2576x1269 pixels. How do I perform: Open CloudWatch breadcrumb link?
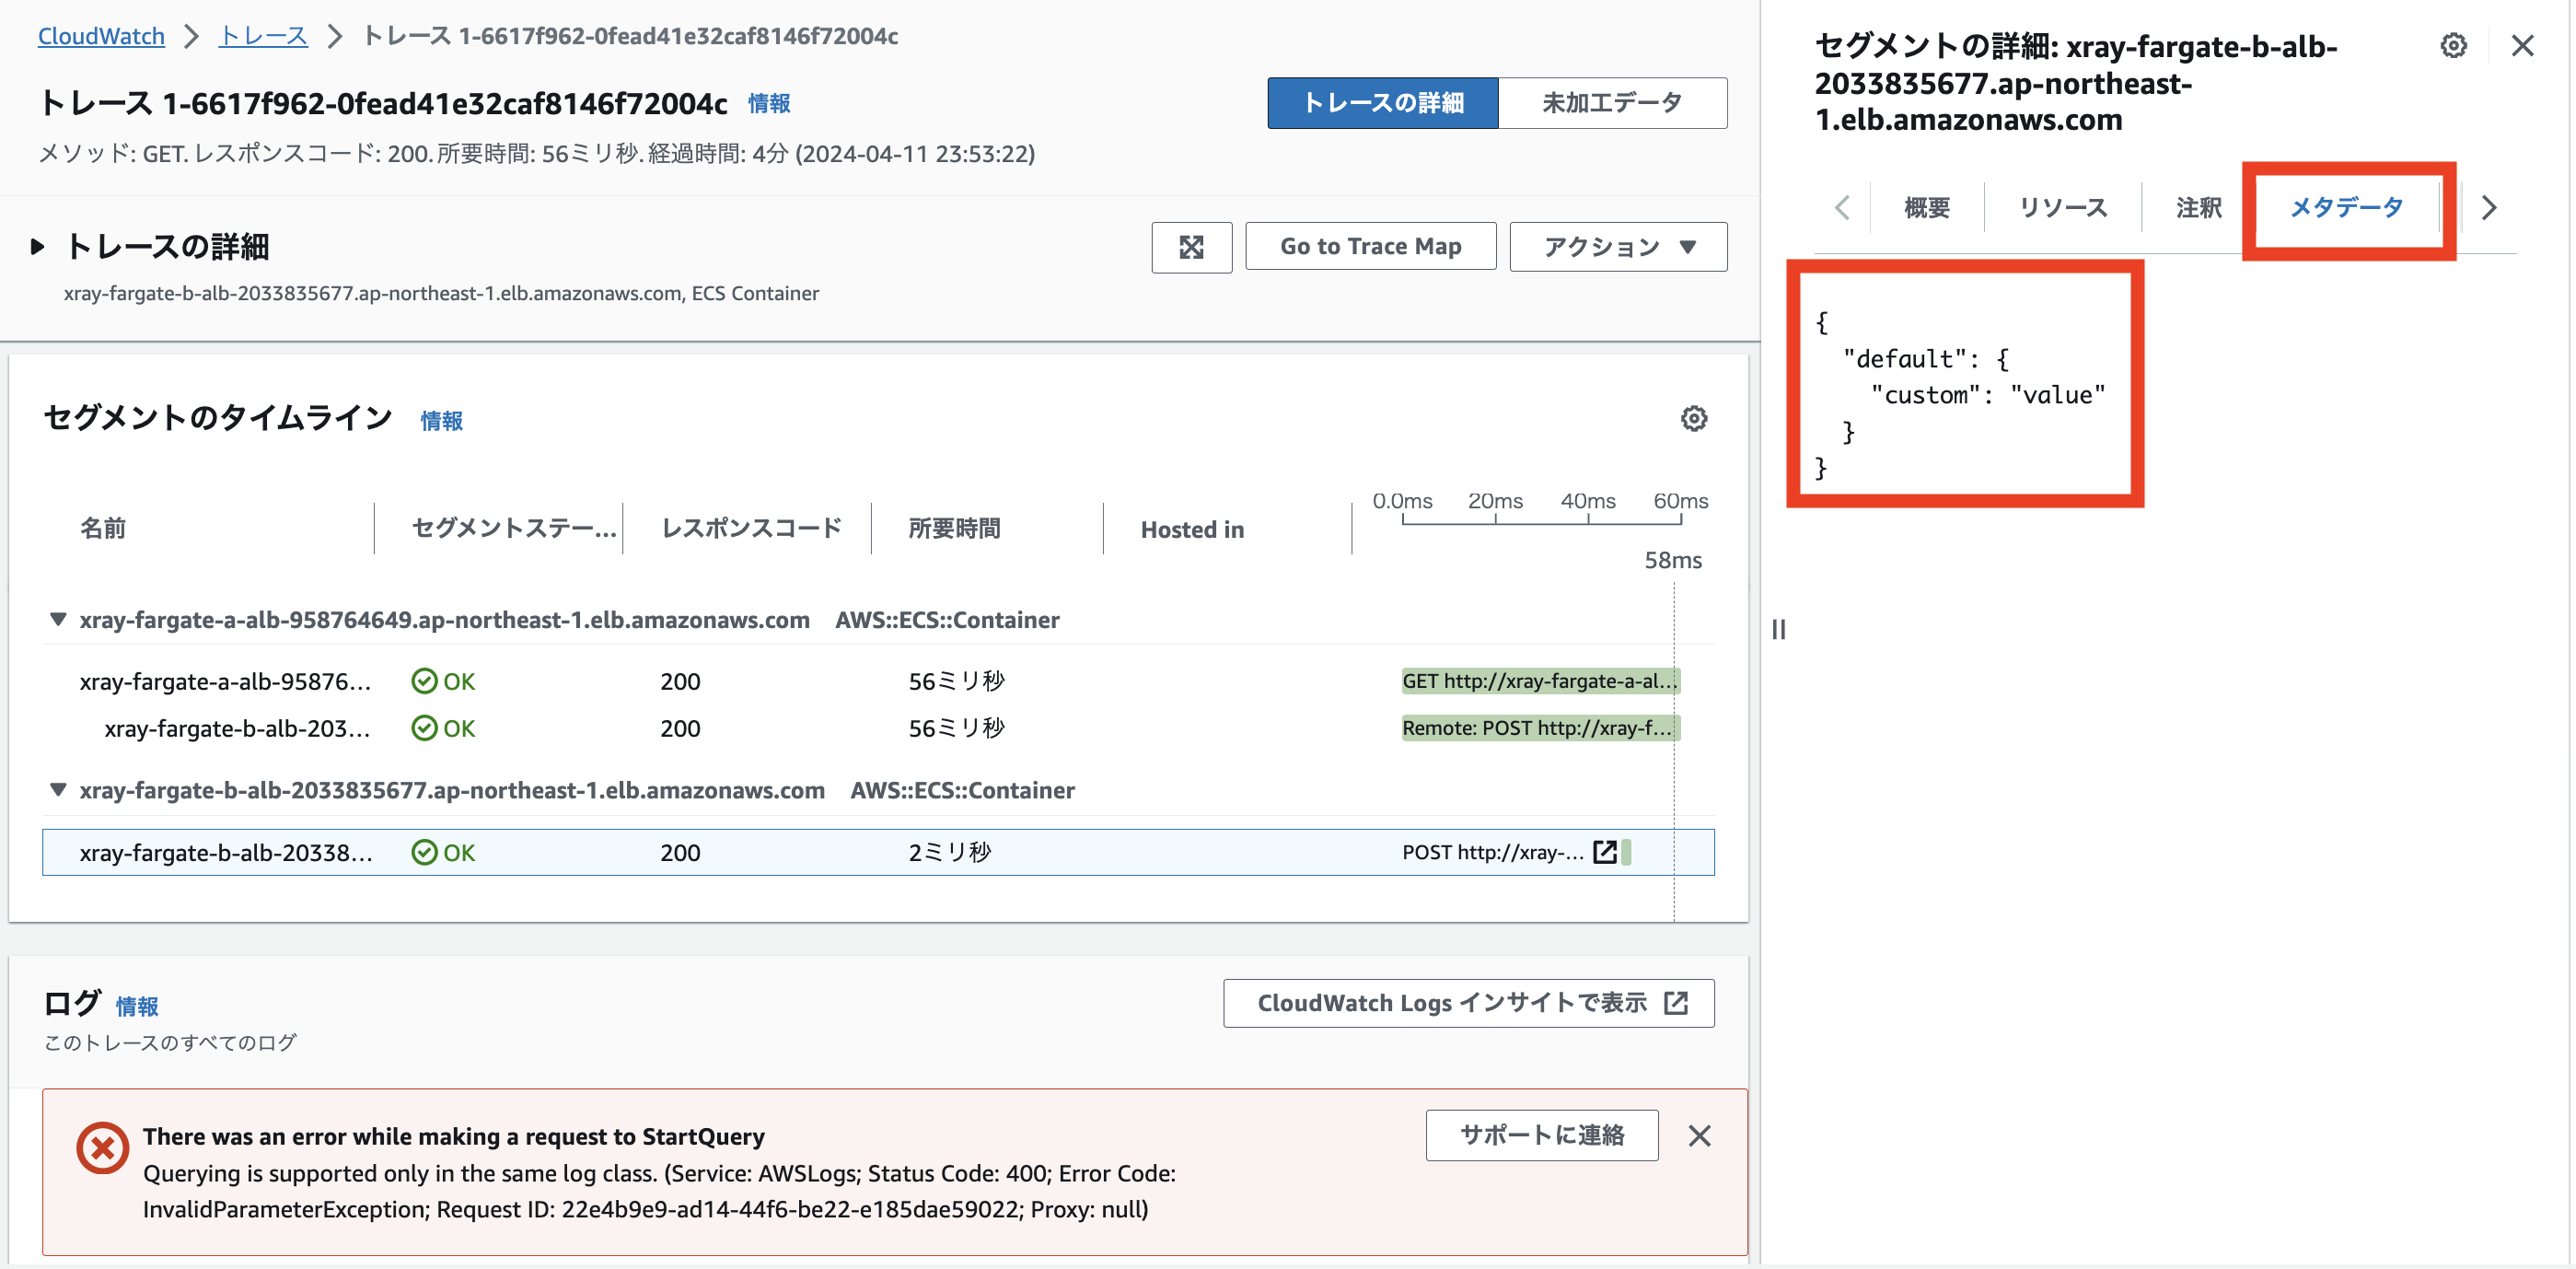[101, 36]
